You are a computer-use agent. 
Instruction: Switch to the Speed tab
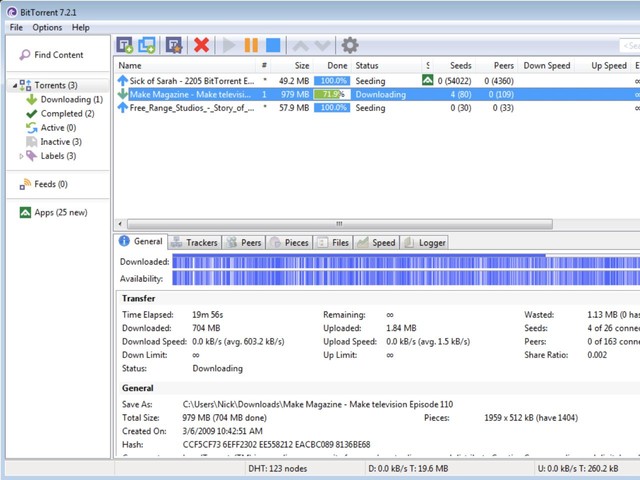[x=376, y=242]
